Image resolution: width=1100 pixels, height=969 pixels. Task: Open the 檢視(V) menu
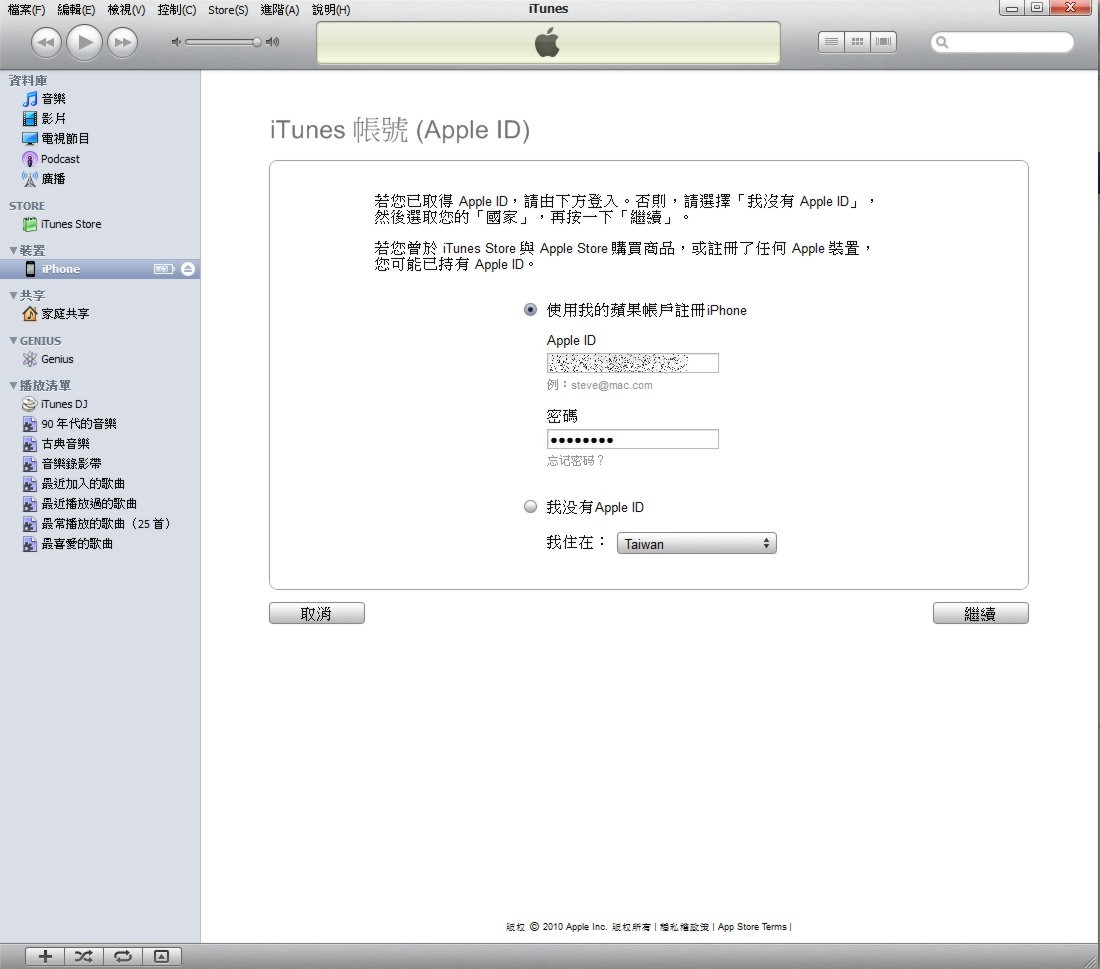[126, 10]
